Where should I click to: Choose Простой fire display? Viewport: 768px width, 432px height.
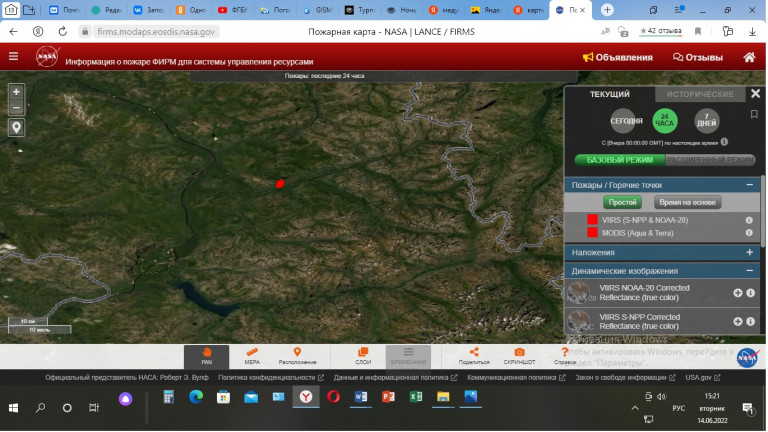click(622, 202)
